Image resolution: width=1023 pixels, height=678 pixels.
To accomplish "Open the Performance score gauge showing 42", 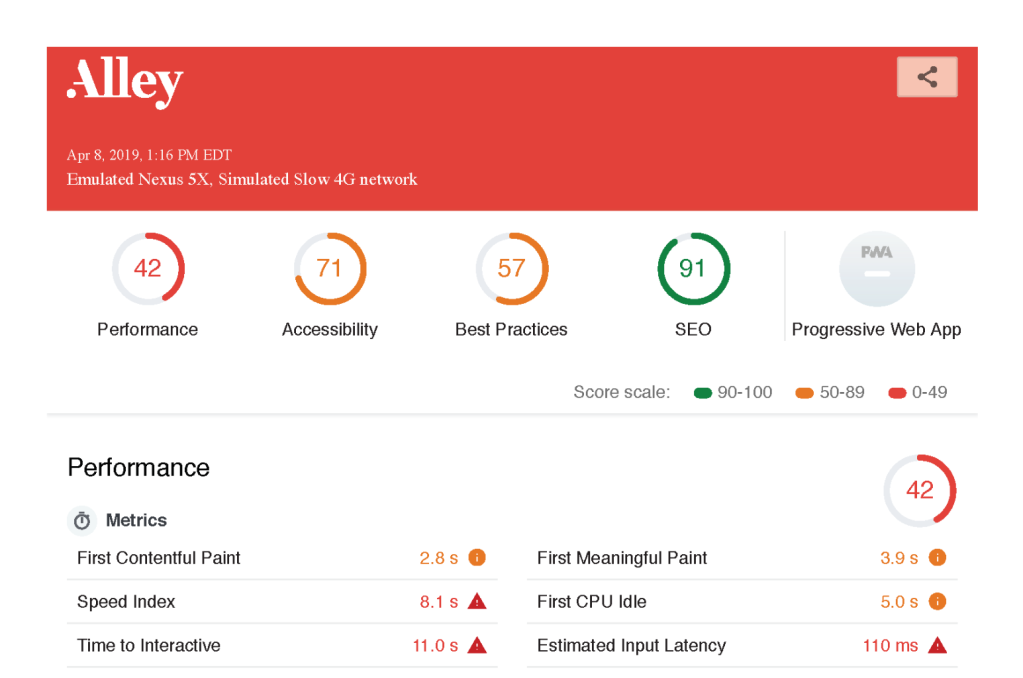I will tap(148, 268).
